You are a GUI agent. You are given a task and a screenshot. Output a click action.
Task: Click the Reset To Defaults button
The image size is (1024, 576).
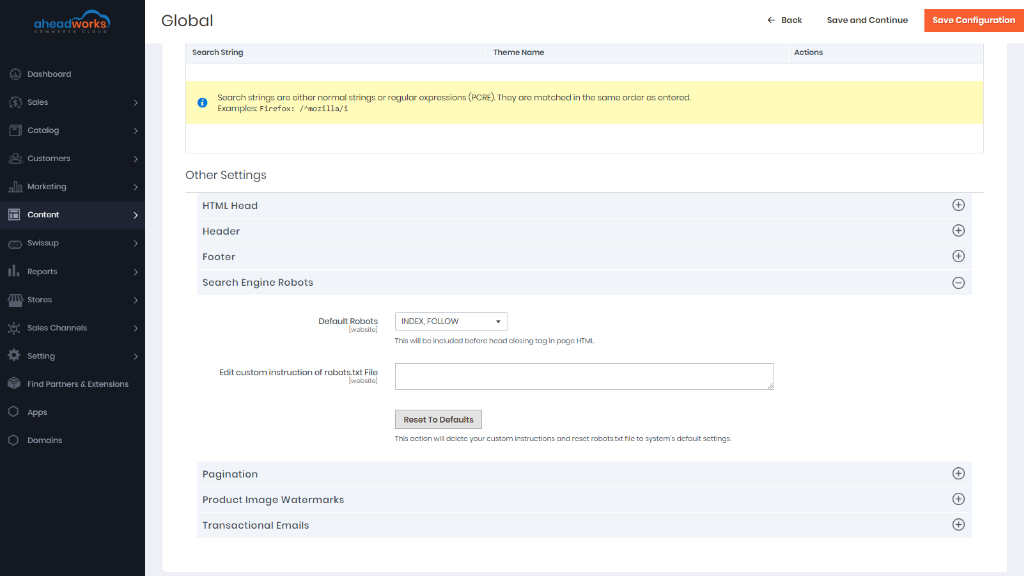[x=438, y=419]
